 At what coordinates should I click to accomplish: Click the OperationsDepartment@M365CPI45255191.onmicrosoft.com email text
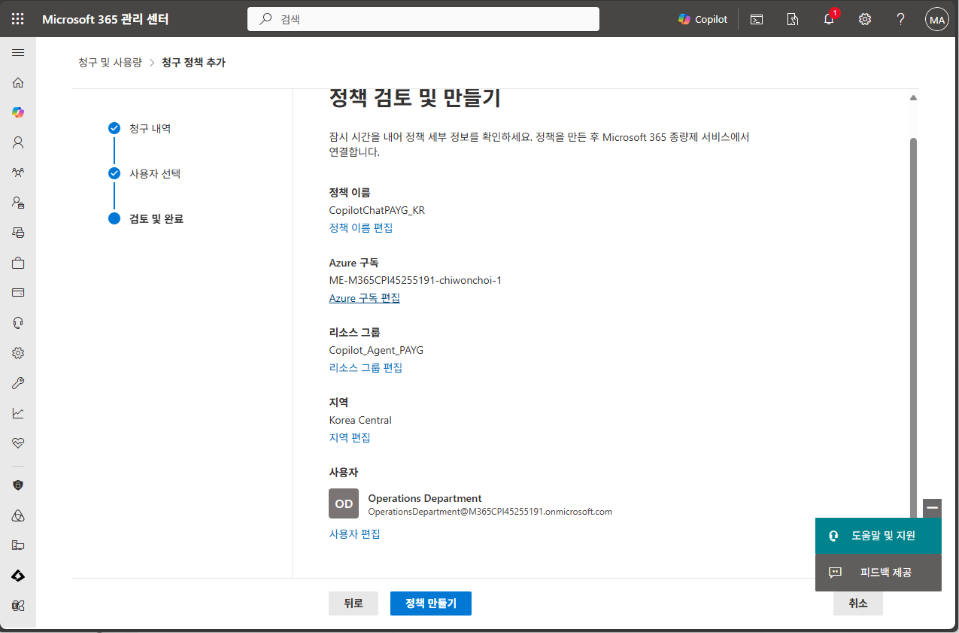point(490,512)
